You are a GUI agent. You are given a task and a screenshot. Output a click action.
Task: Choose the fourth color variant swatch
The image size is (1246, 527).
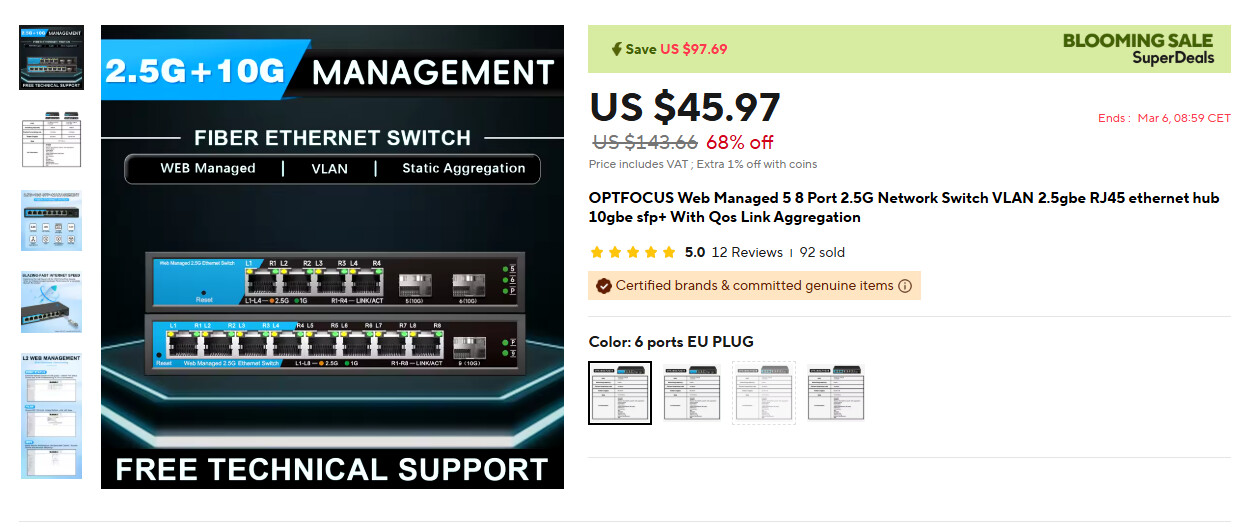point(836,393)
